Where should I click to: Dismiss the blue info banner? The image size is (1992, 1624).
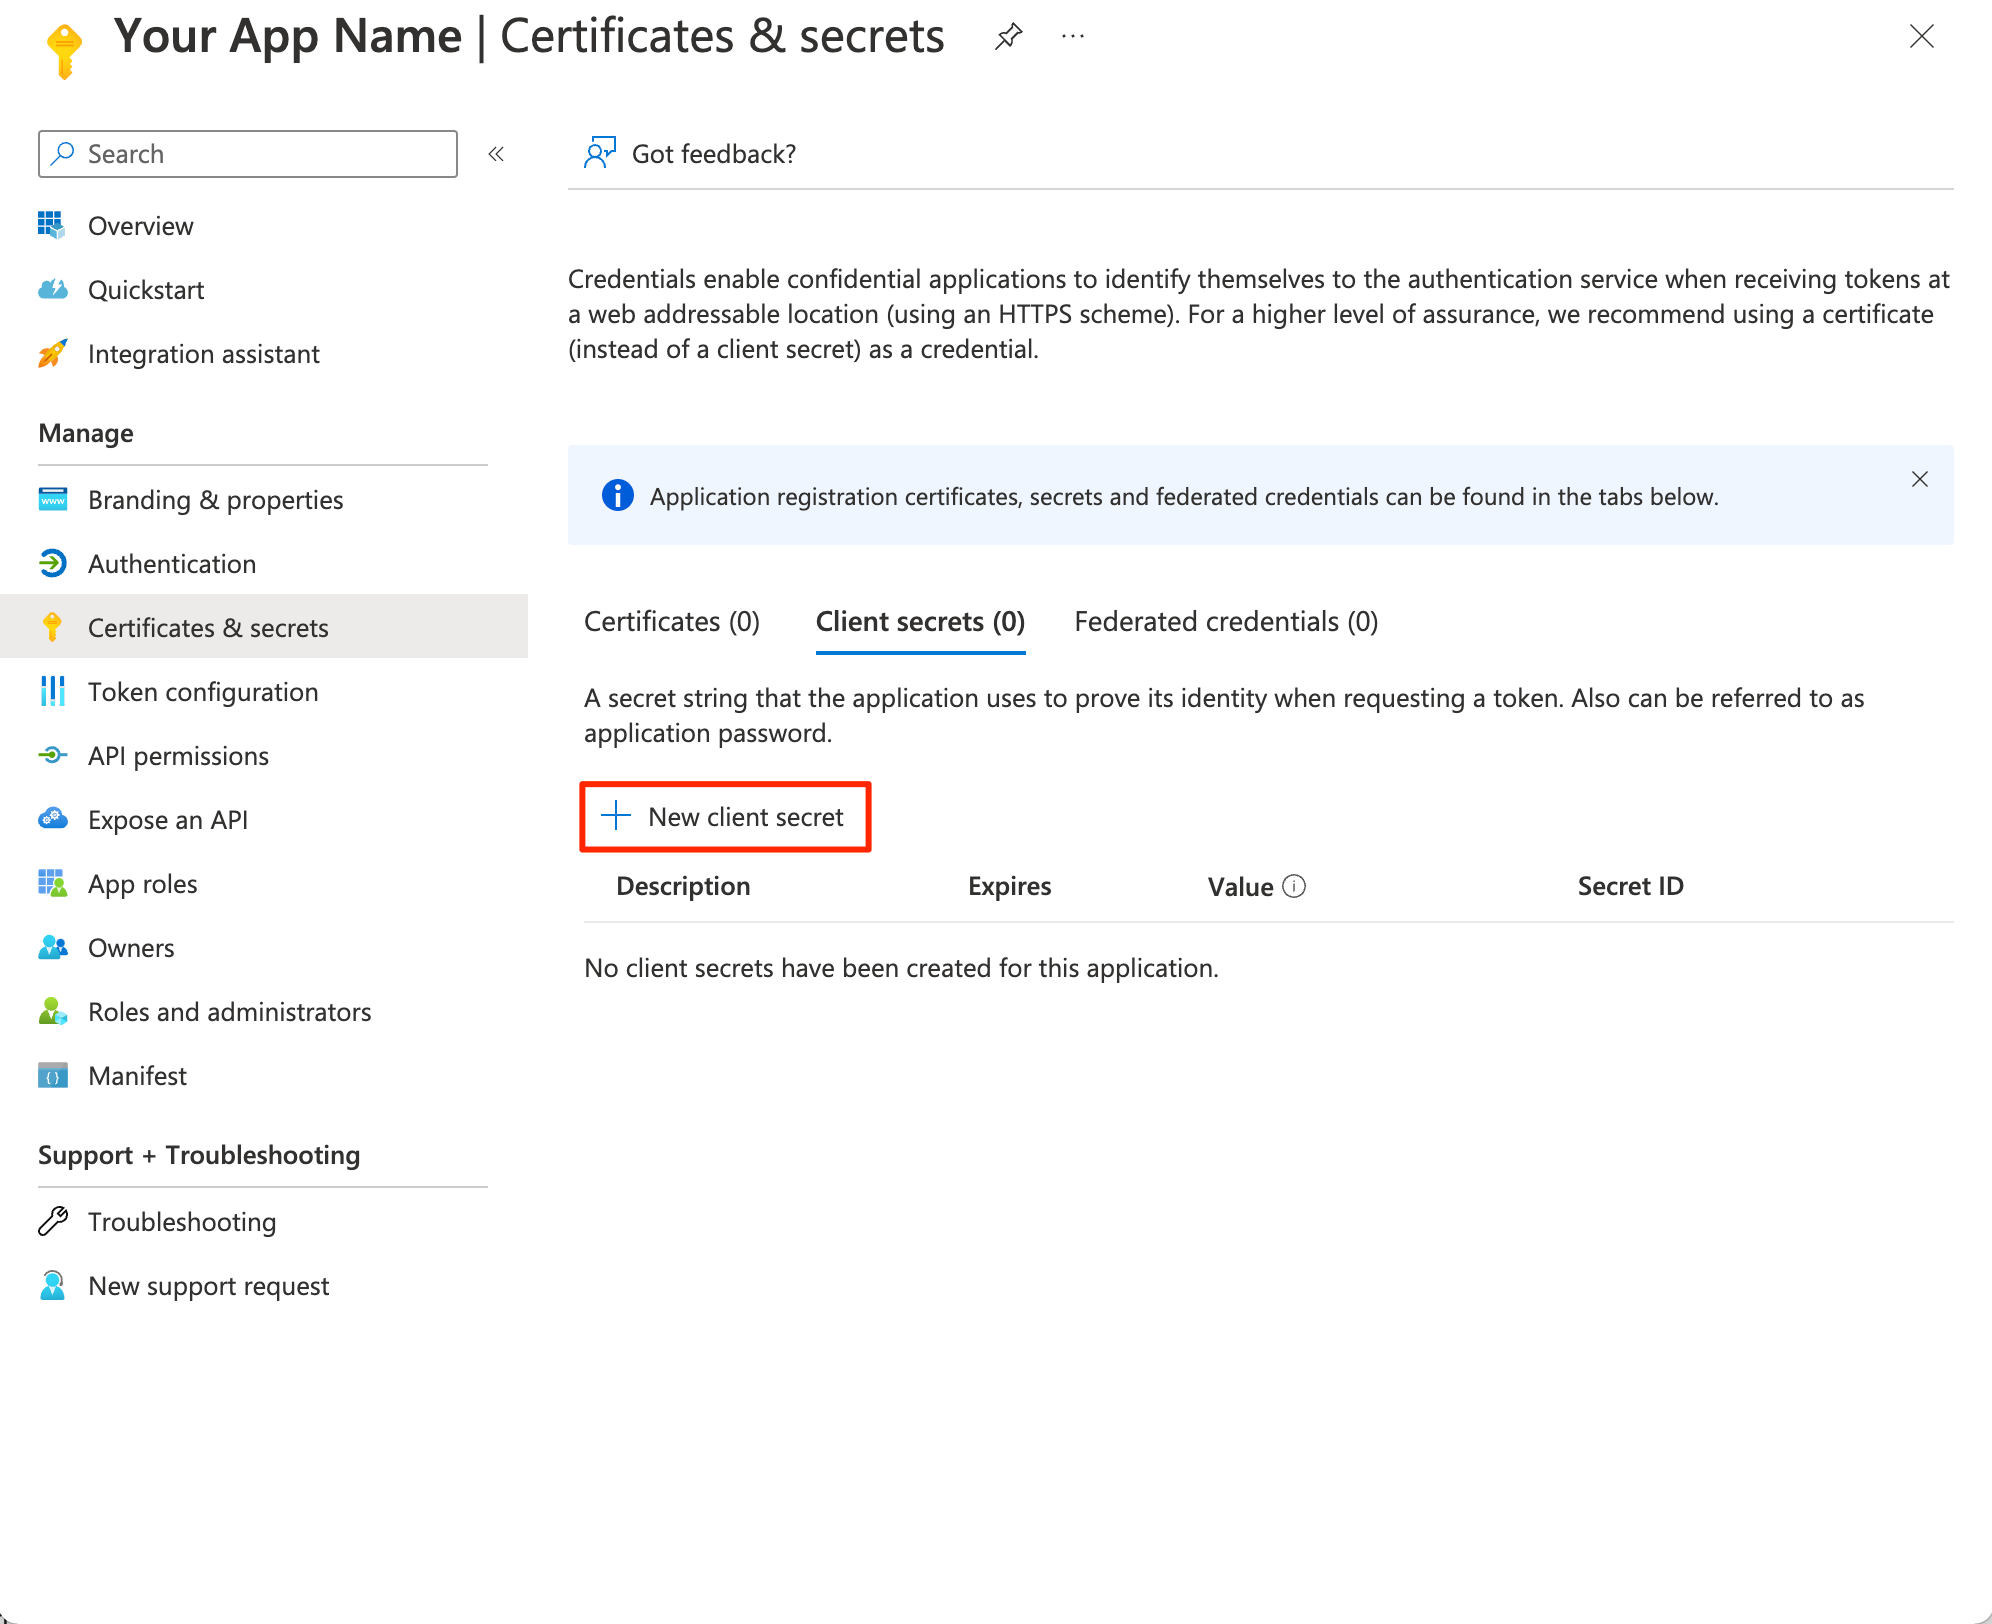tap(1919, 479)
